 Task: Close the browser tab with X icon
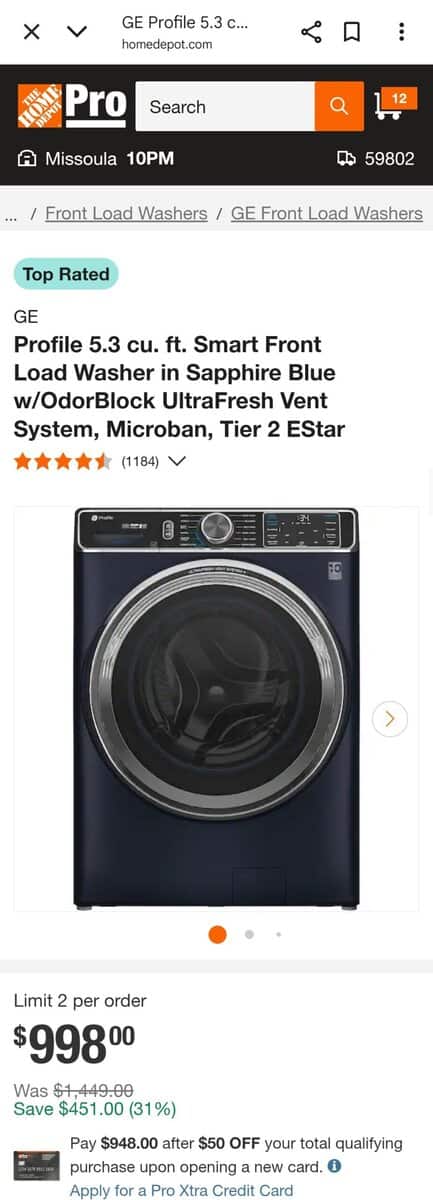32,32
